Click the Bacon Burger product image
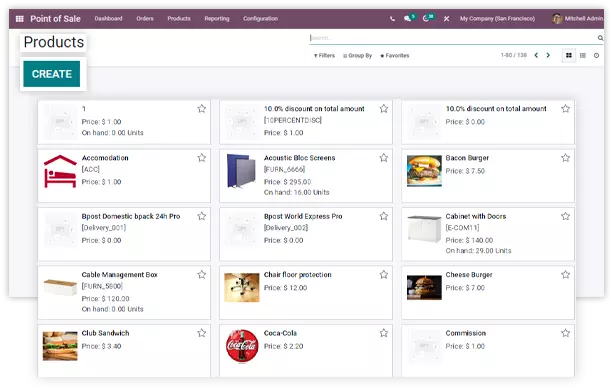 (424, 171)
